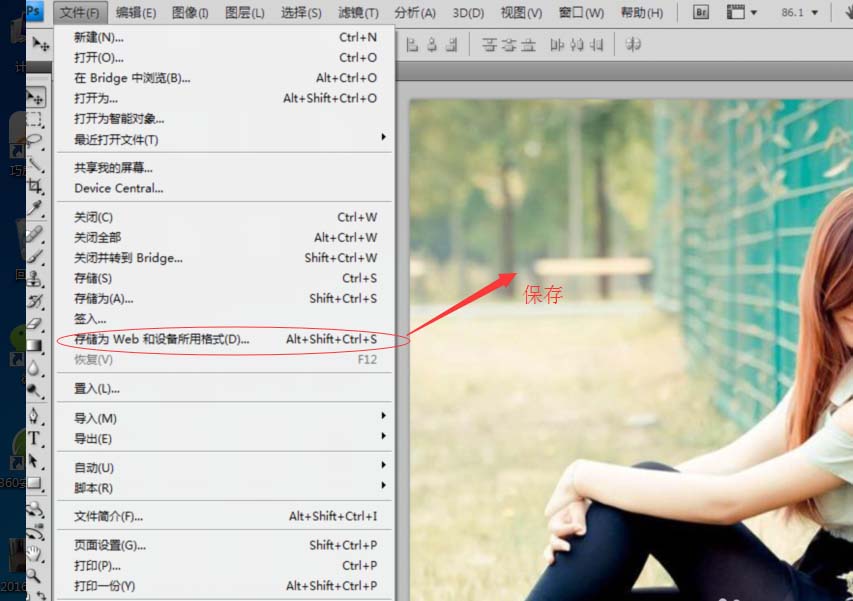Viewport: 853px width, 601px height.
Task: Choose 共享我的屏幕... entry
Action: pyautogui.click(x=225, y=168)
